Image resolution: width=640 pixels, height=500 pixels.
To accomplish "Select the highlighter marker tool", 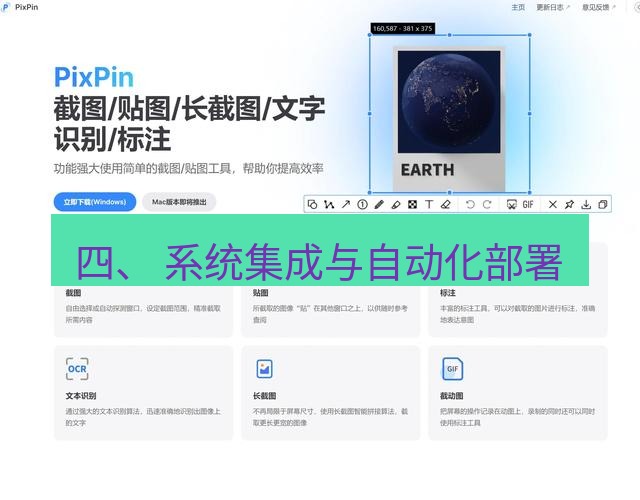I will pos(396,204).
